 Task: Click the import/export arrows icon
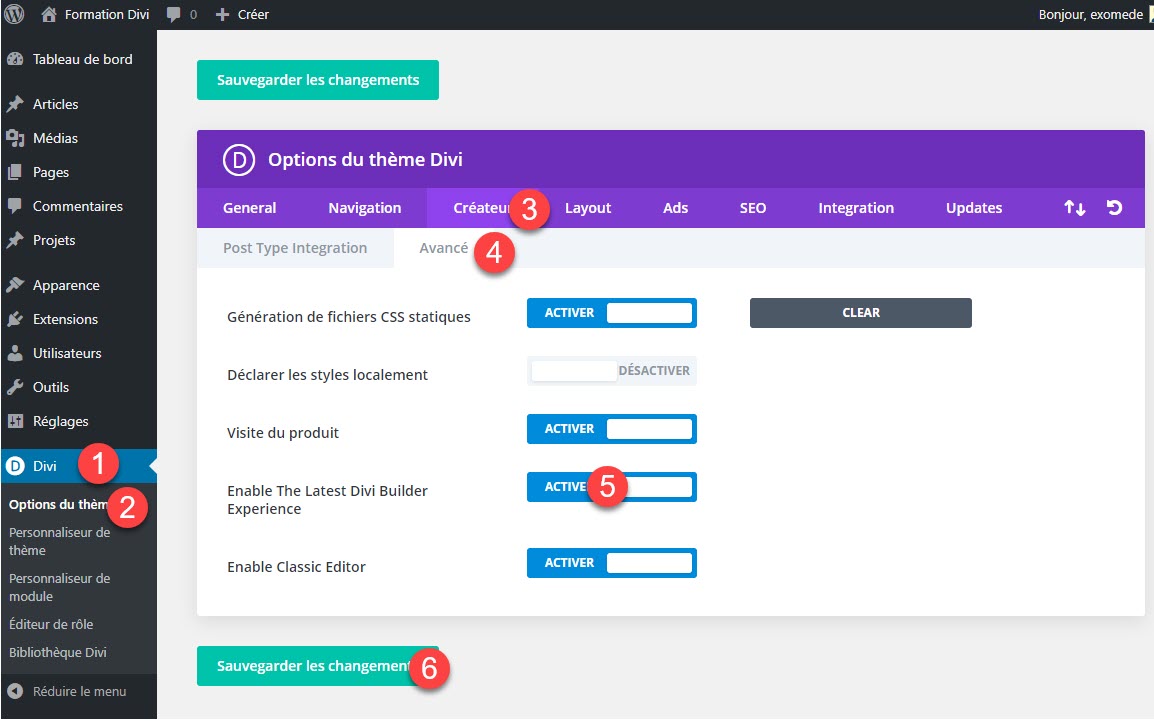point(1074,208)
